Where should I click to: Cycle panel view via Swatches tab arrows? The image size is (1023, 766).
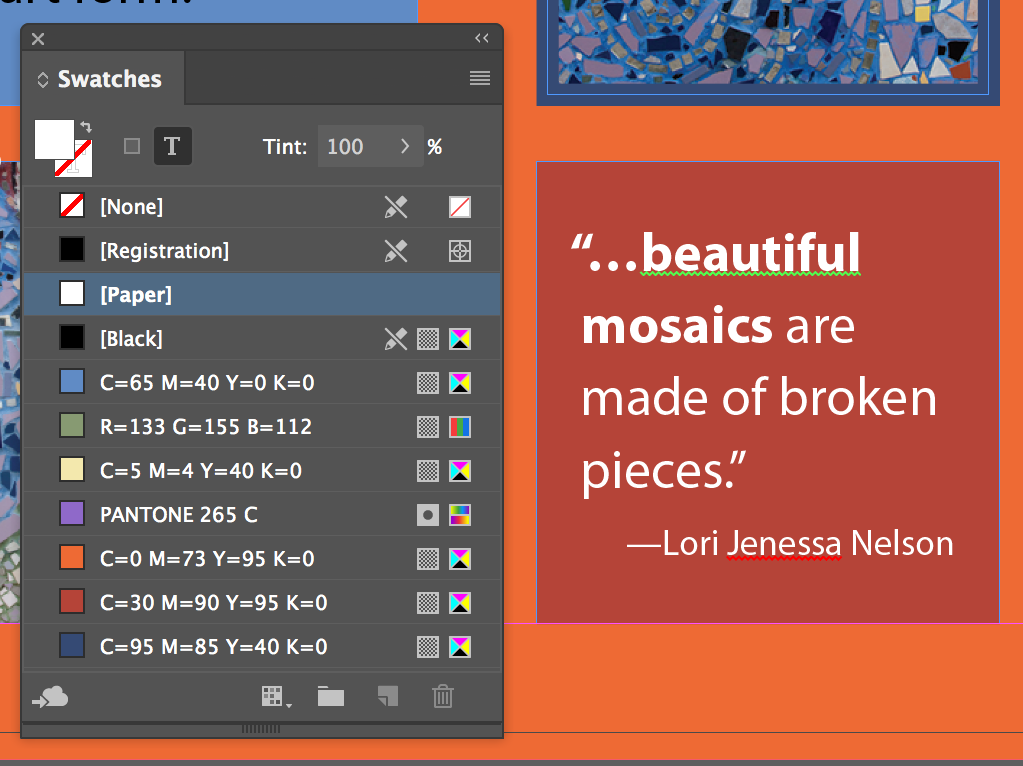click(x=42, y=80)
